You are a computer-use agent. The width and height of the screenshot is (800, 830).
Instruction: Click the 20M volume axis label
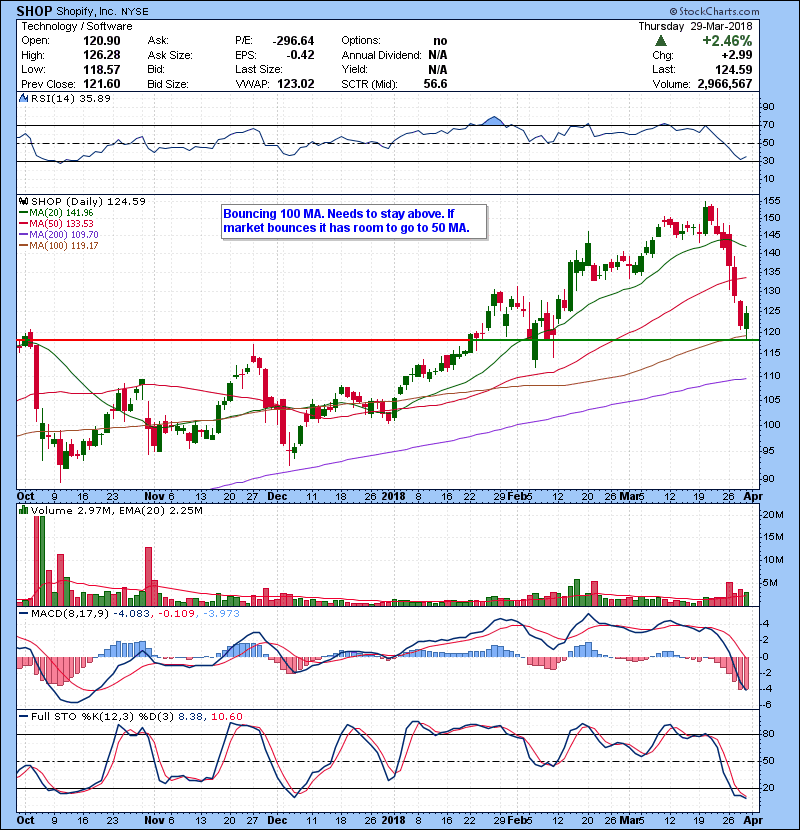(773, 515)
